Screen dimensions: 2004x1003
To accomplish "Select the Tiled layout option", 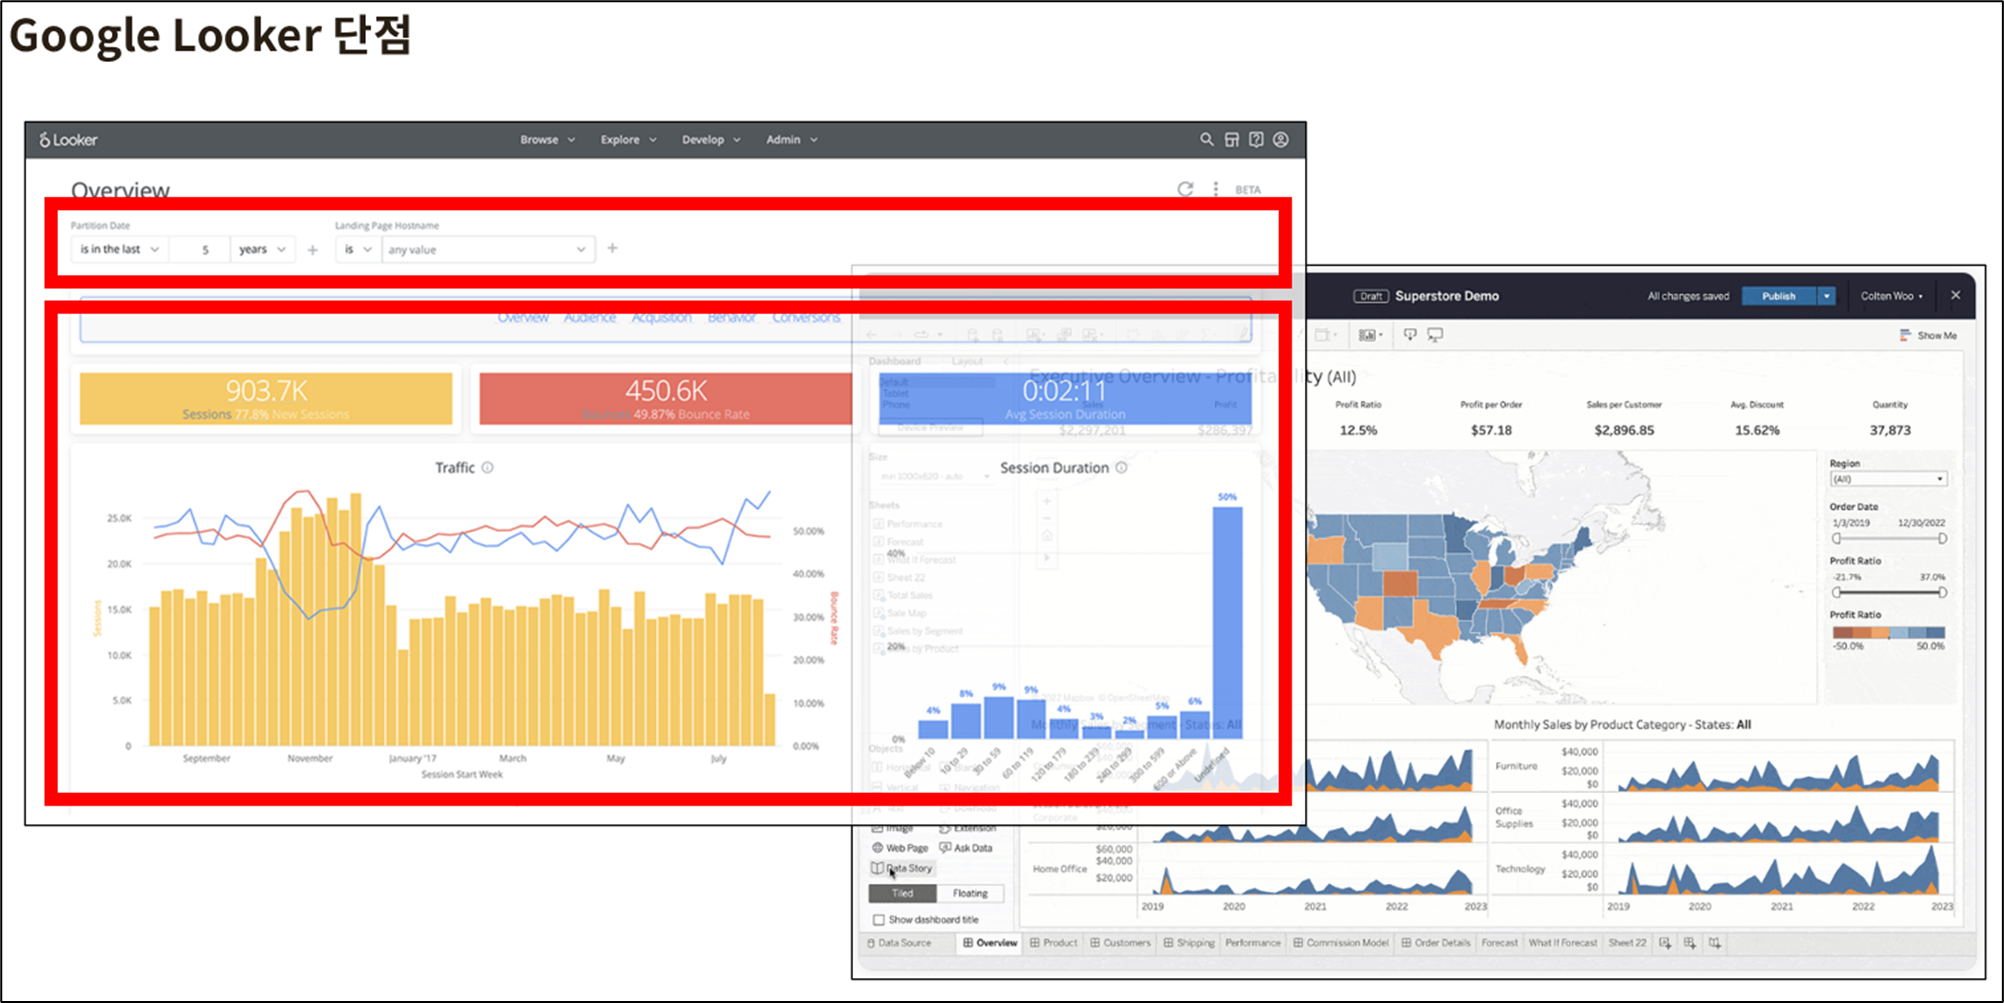I will pos(903,893).
